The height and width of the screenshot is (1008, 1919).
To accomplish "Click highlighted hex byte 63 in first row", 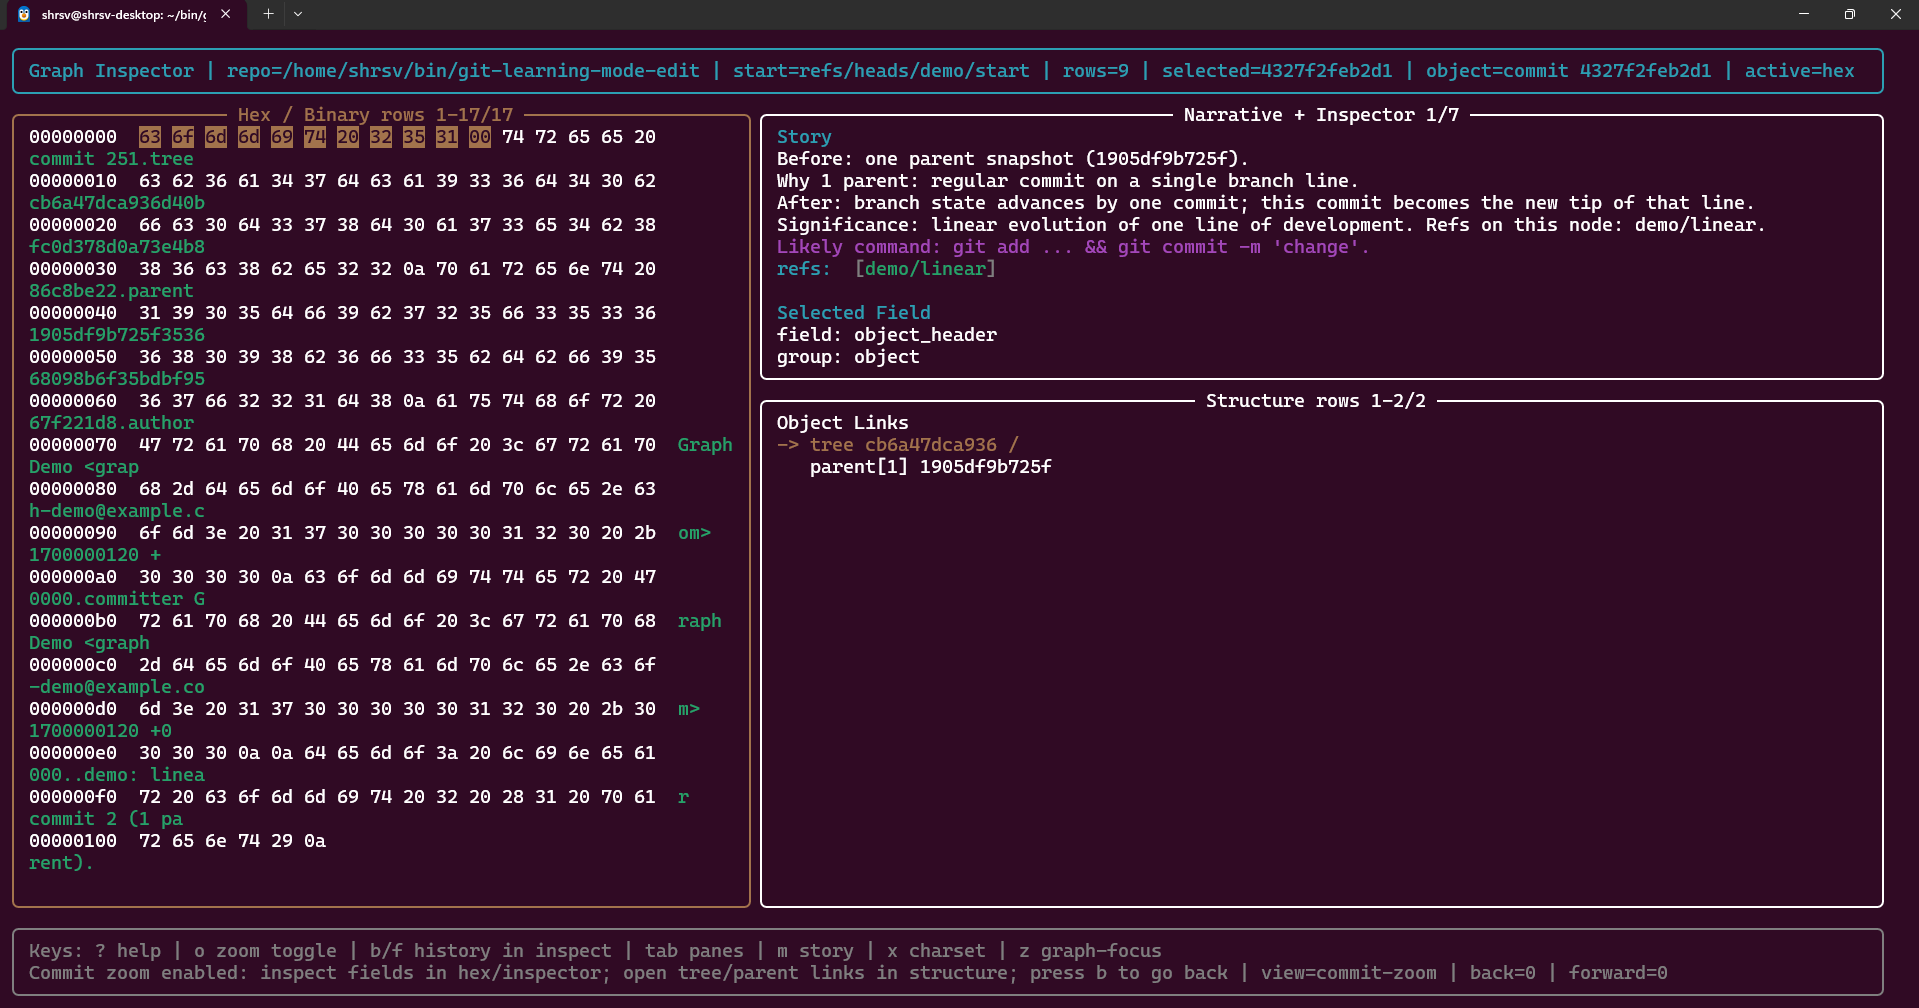I will tap(150, 137).
